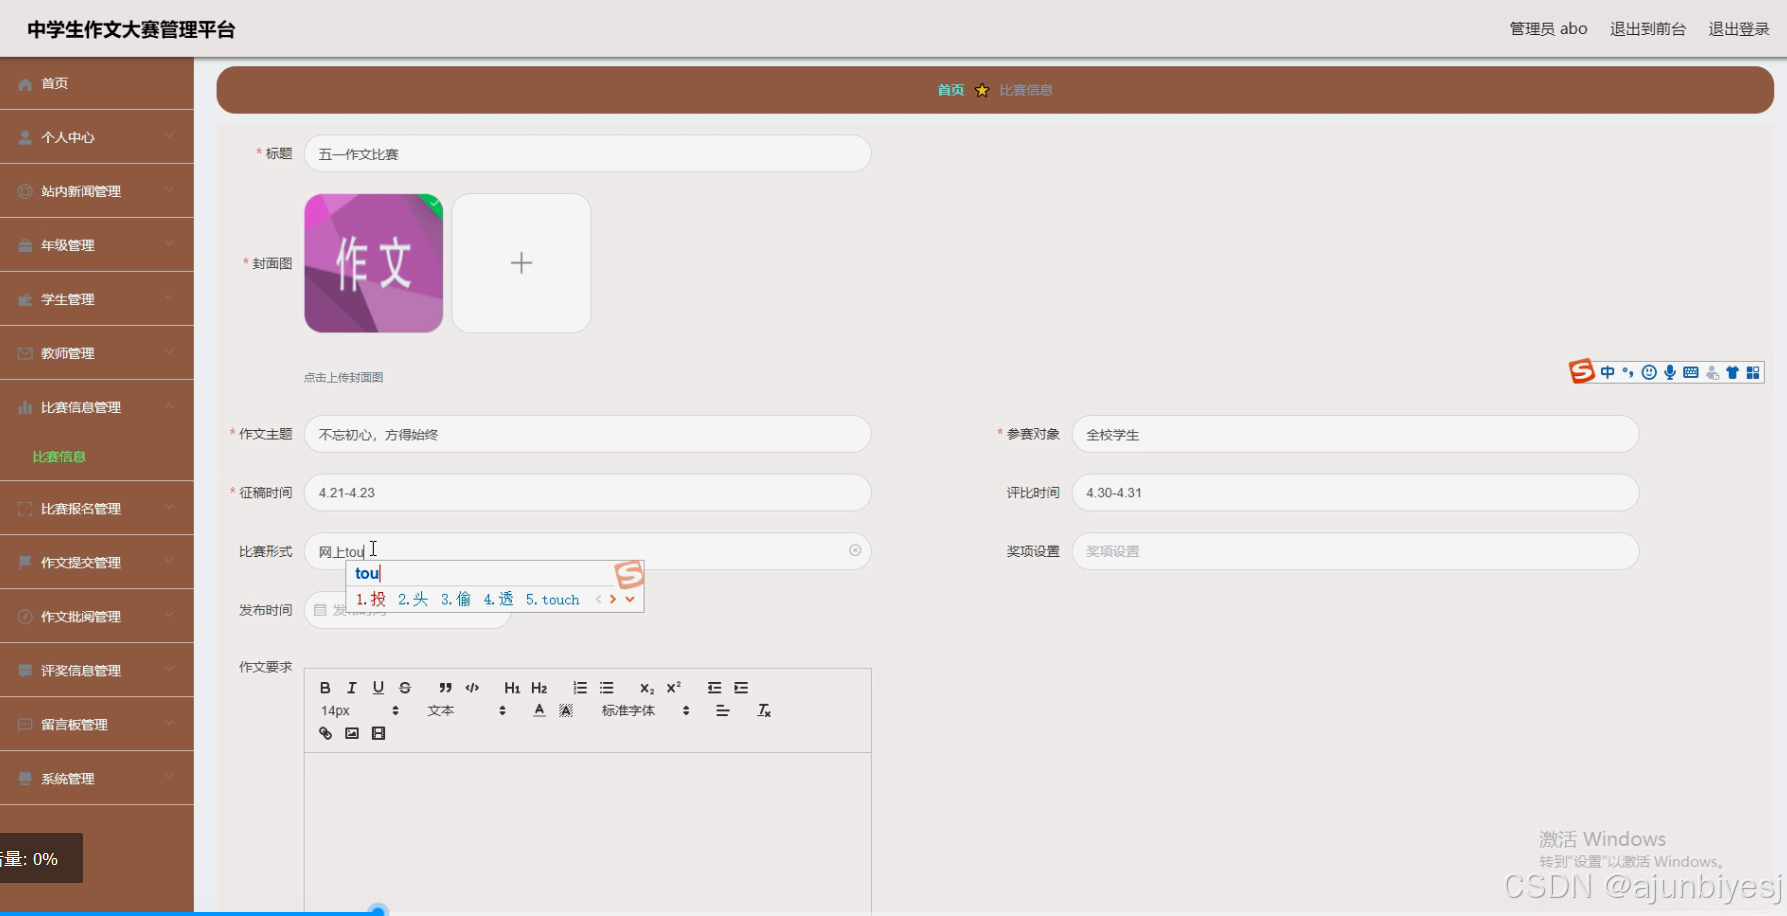The height and width of the screenshot is (916, 1787).
Task: Clear text formatting in the editor
Action: [x=764, y=711]
